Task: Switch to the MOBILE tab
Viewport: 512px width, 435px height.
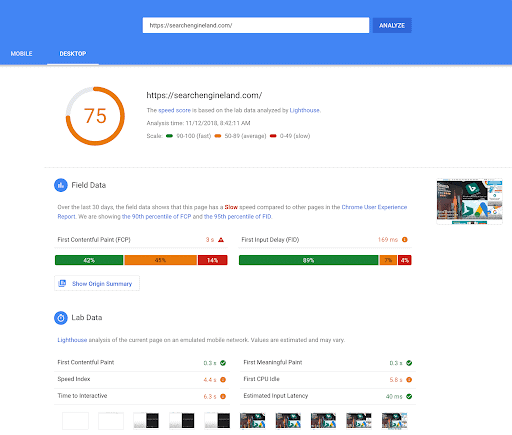Action: (x=21, y=54)
